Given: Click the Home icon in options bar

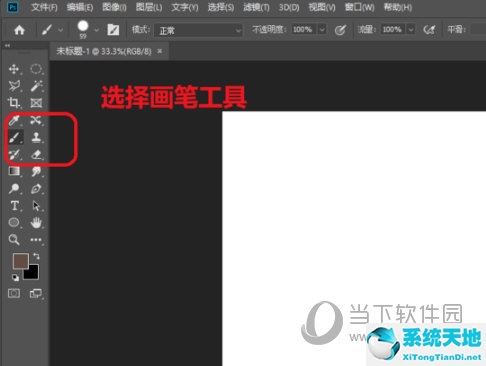Looking at the screenshot, I should coord(19,30).
